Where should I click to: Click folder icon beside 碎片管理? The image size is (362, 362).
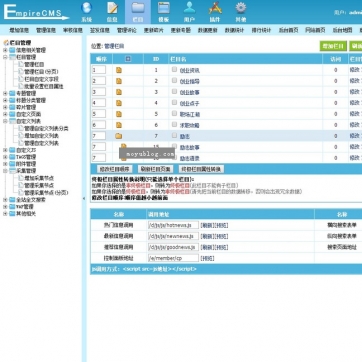click(12, 107)
